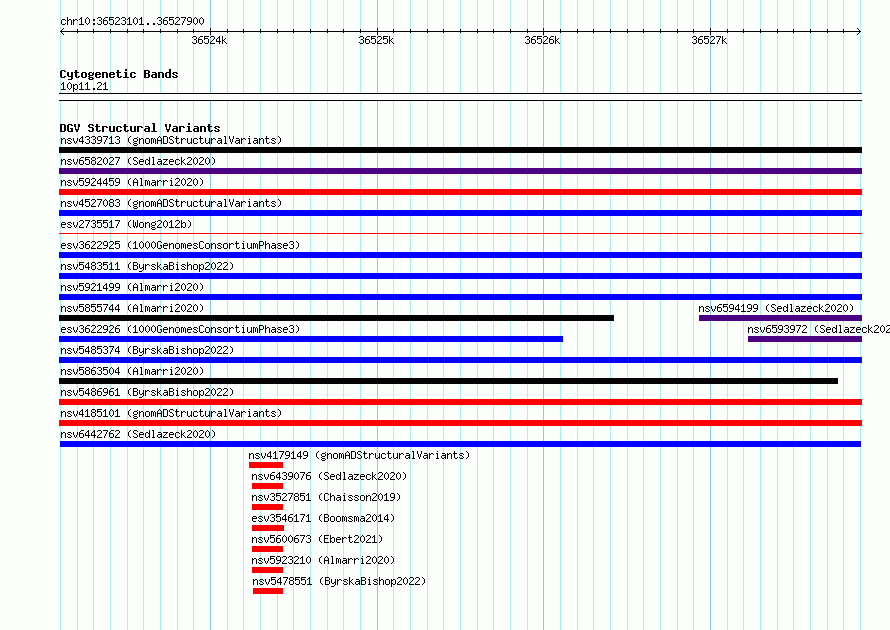Screen dimensions: 890x630
Task: Open nsv6442762 (Sedlazeck2020) label
Action: tap(138, 434)
